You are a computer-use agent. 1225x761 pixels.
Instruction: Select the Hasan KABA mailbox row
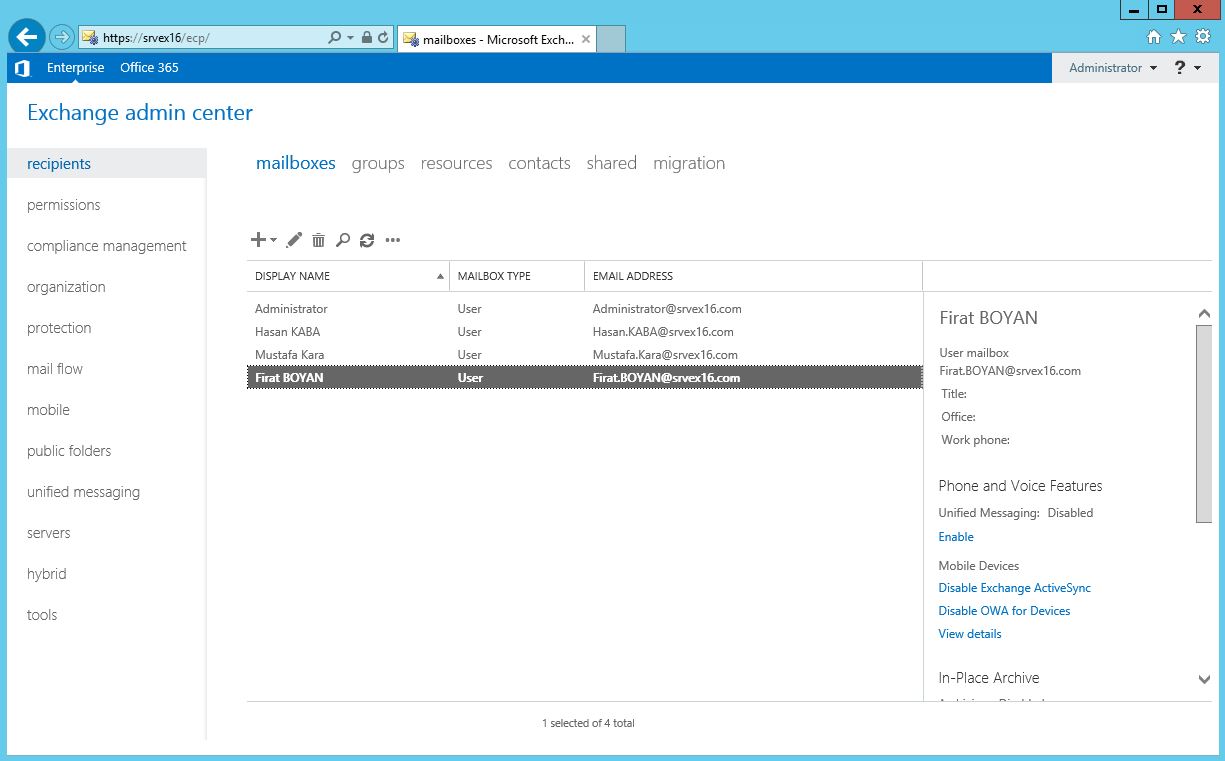[584, 332]
